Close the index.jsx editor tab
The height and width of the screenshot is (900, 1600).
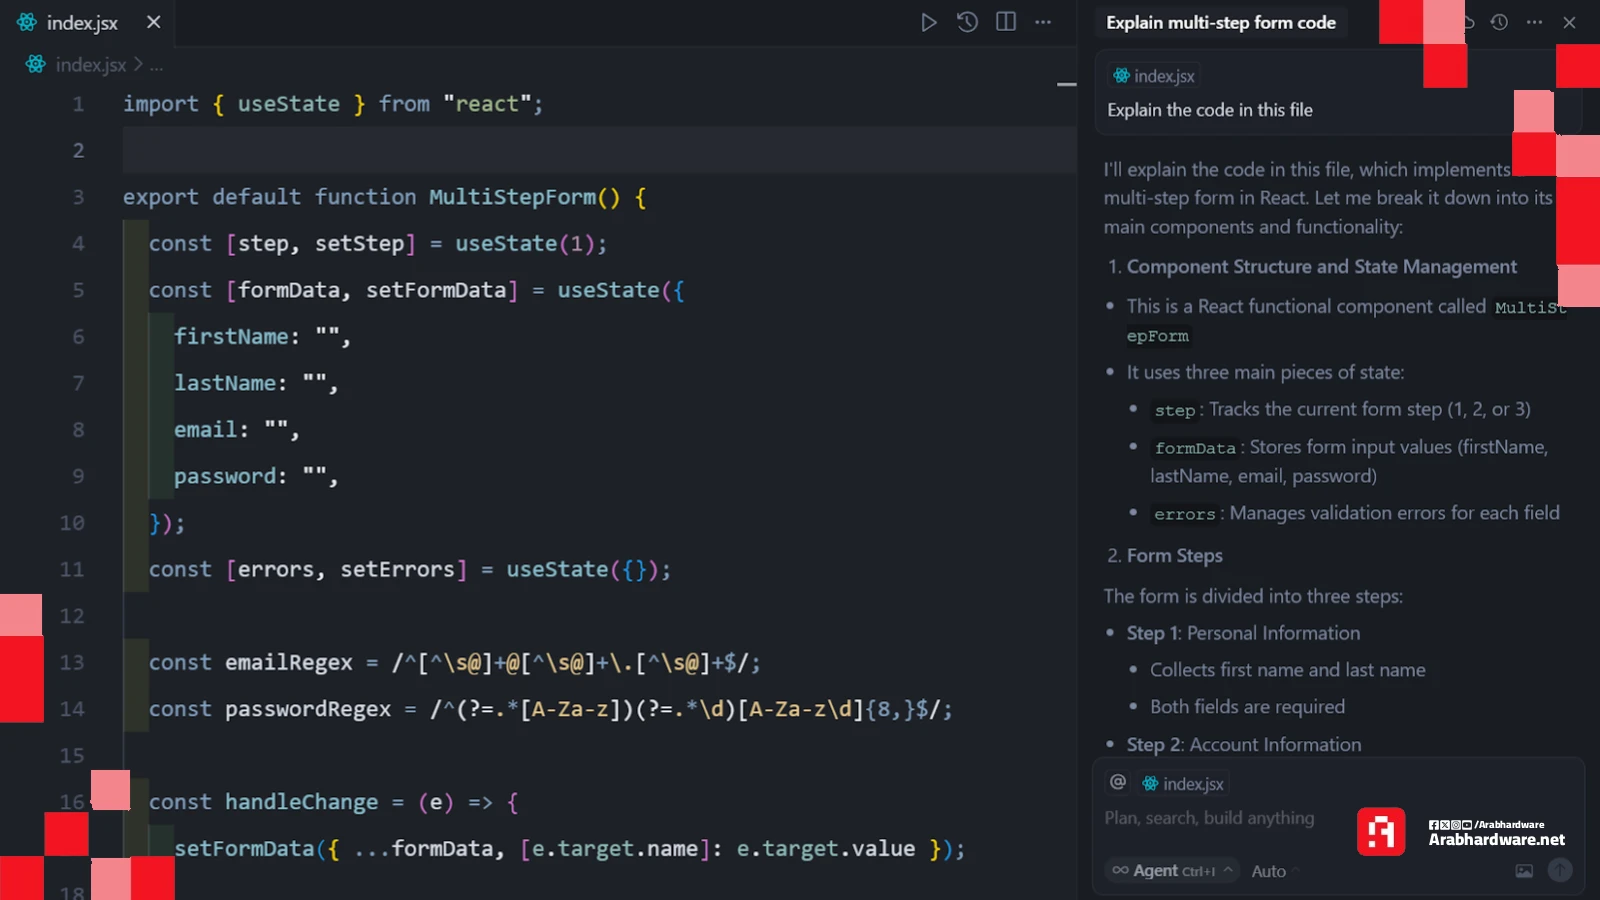click(153, 22)
